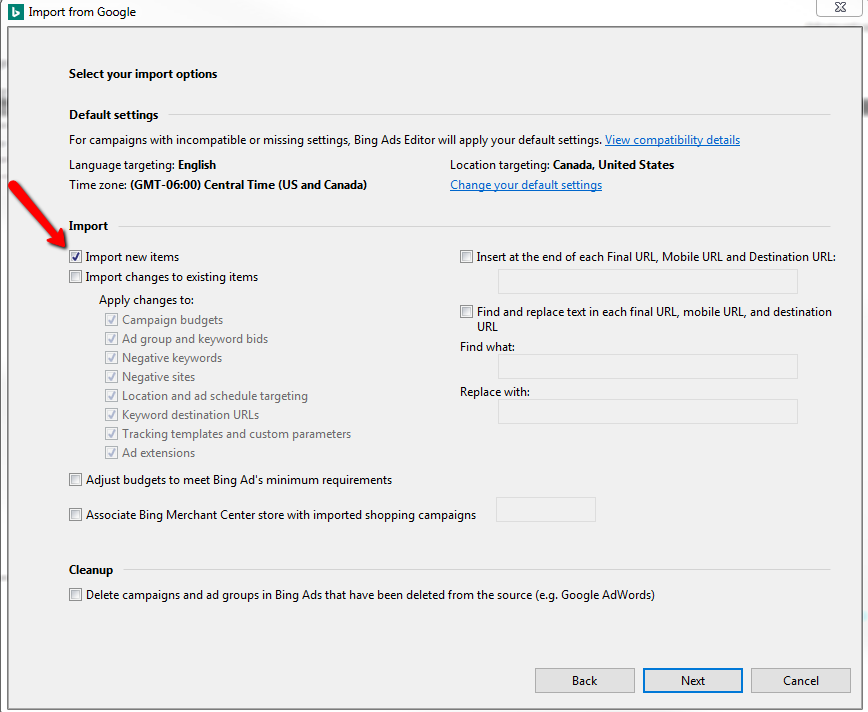The image size is (868, 712).
Task: Click the Time zone Central Time text
Action: (x=218, y=185)
